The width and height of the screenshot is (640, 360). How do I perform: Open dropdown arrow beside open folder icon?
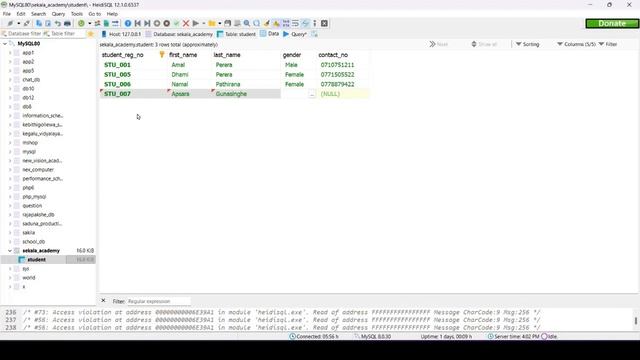tap(220, 24)
